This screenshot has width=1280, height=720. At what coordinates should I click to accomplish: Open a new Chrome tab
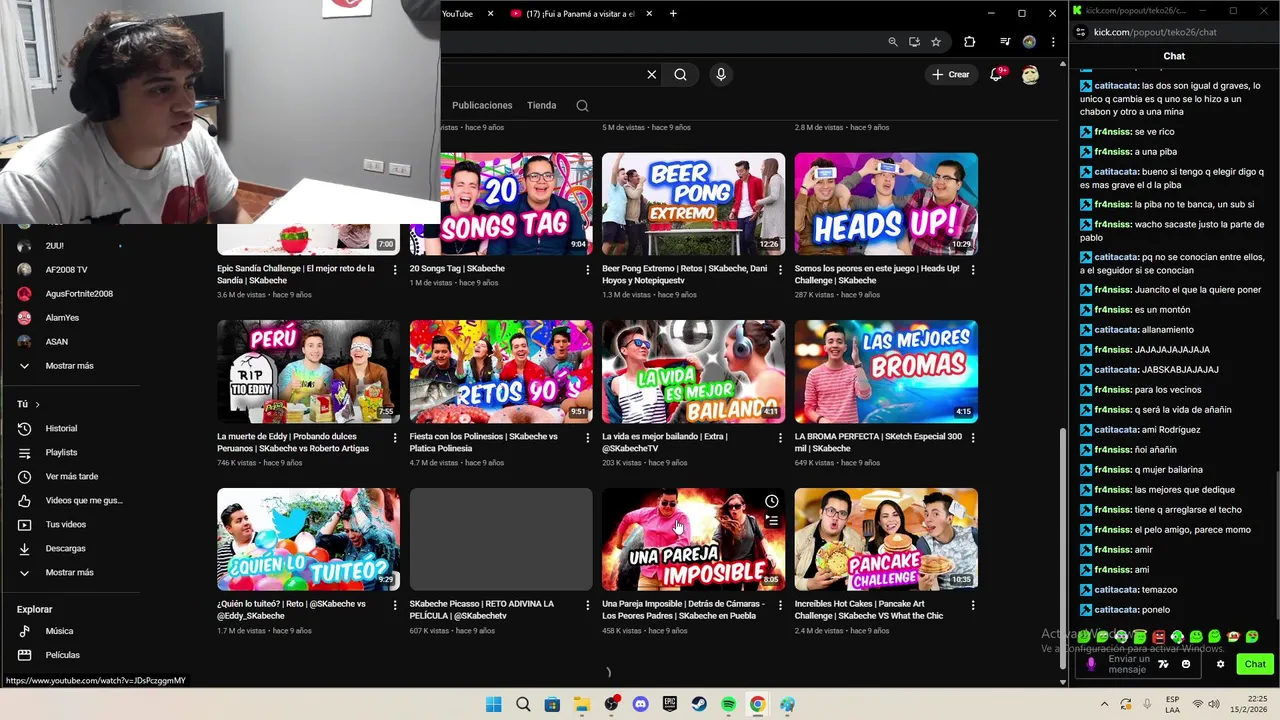(673, 14)
